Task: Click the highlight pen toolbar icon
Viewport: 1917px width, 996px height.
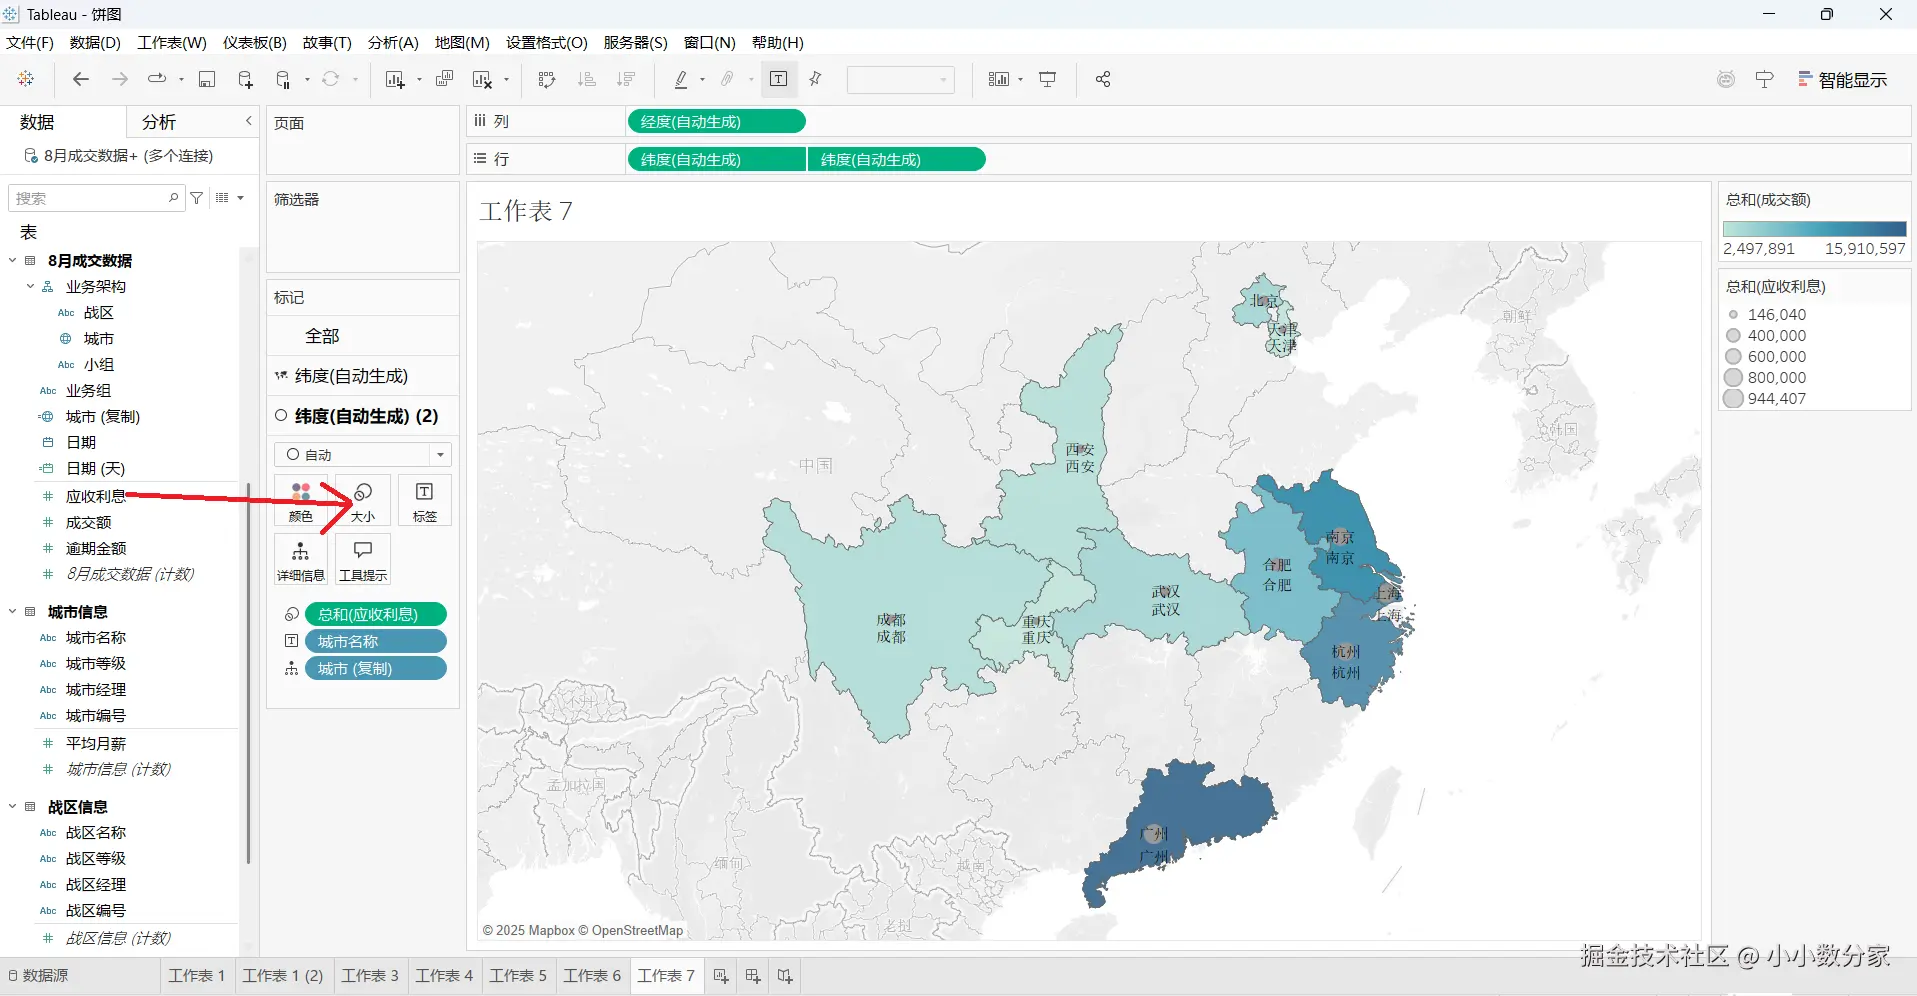Action: [x=682, y=79]
